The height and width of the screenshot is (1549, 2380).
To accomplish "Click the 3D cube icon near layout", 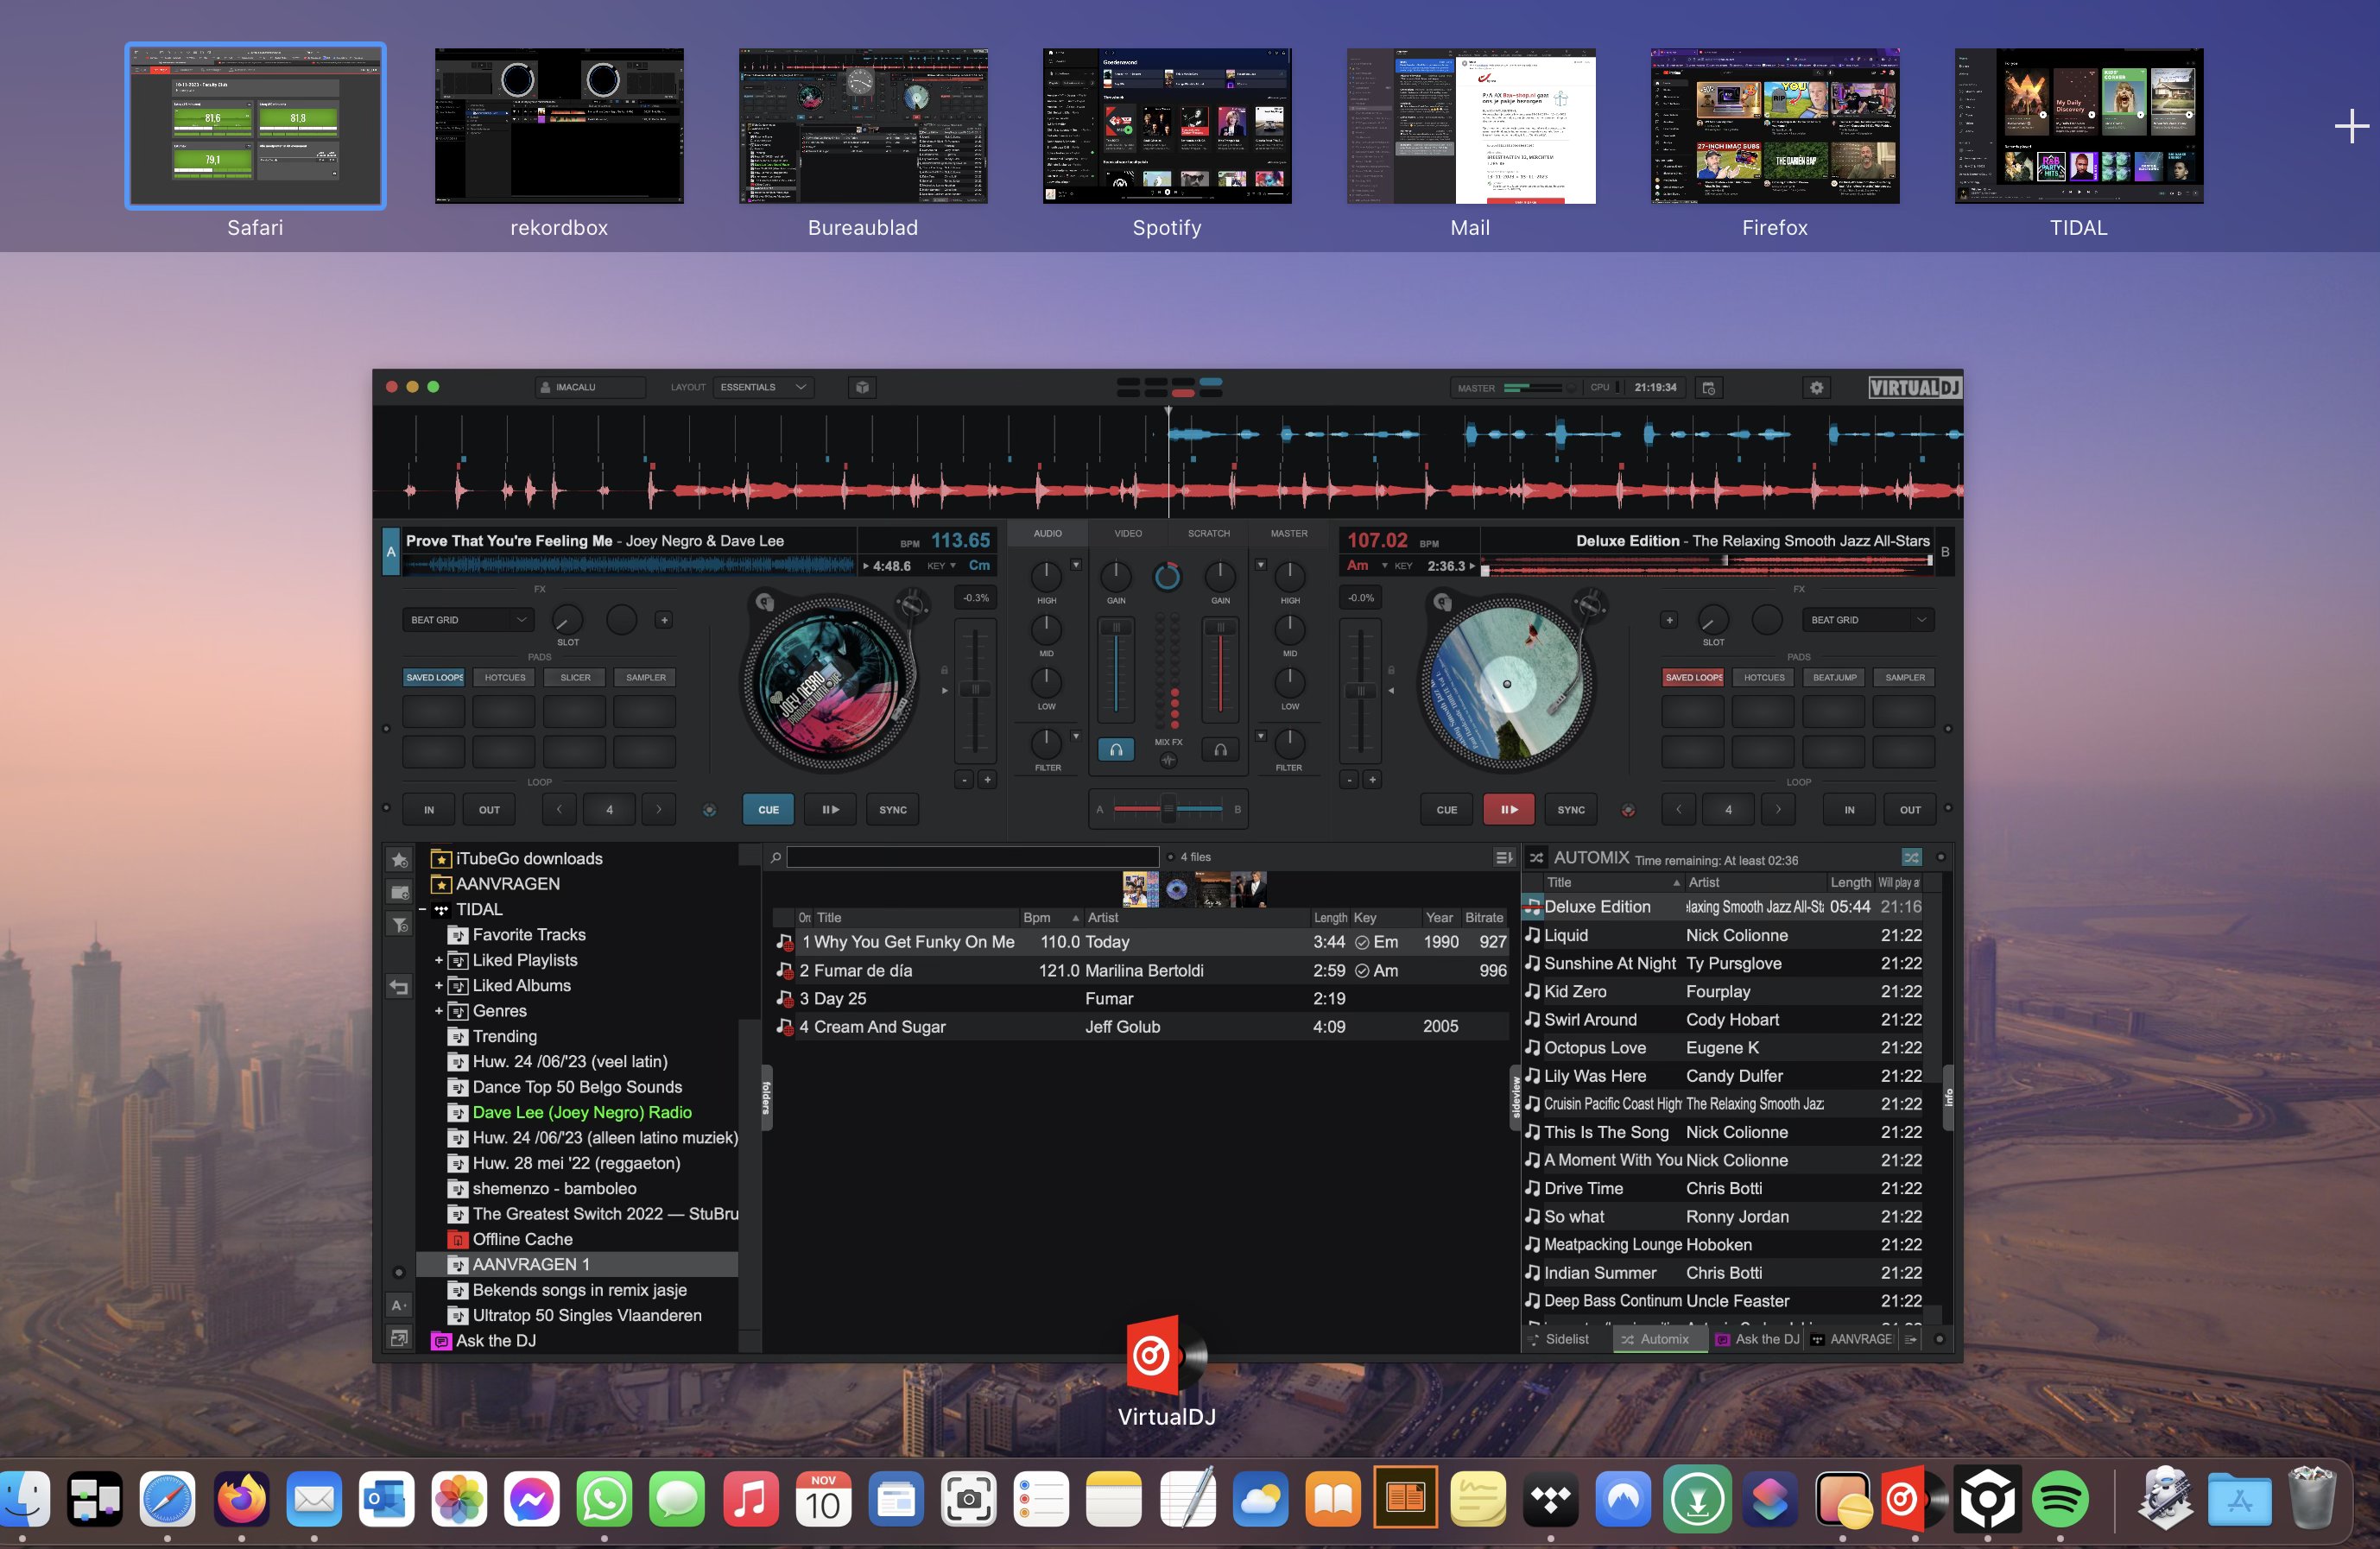I will (x=862, y=387).
